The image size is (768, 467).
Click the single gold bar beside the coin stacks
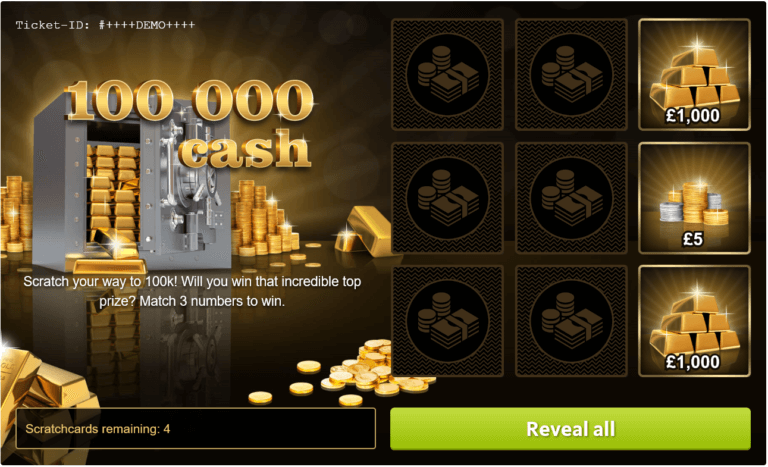click(363, 231)
